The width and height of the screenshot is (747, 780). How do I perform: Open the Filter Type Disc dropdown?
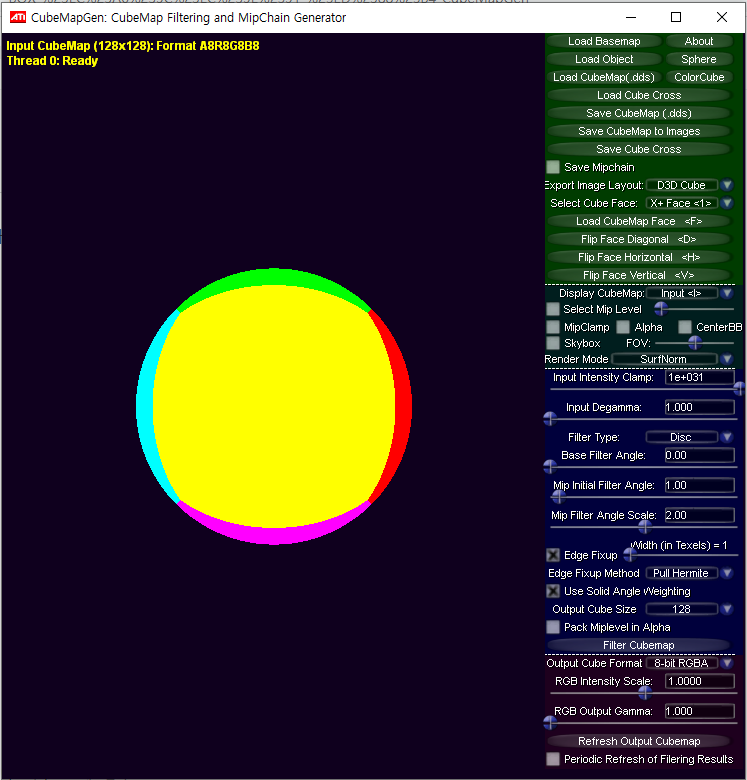pos(681,437)
